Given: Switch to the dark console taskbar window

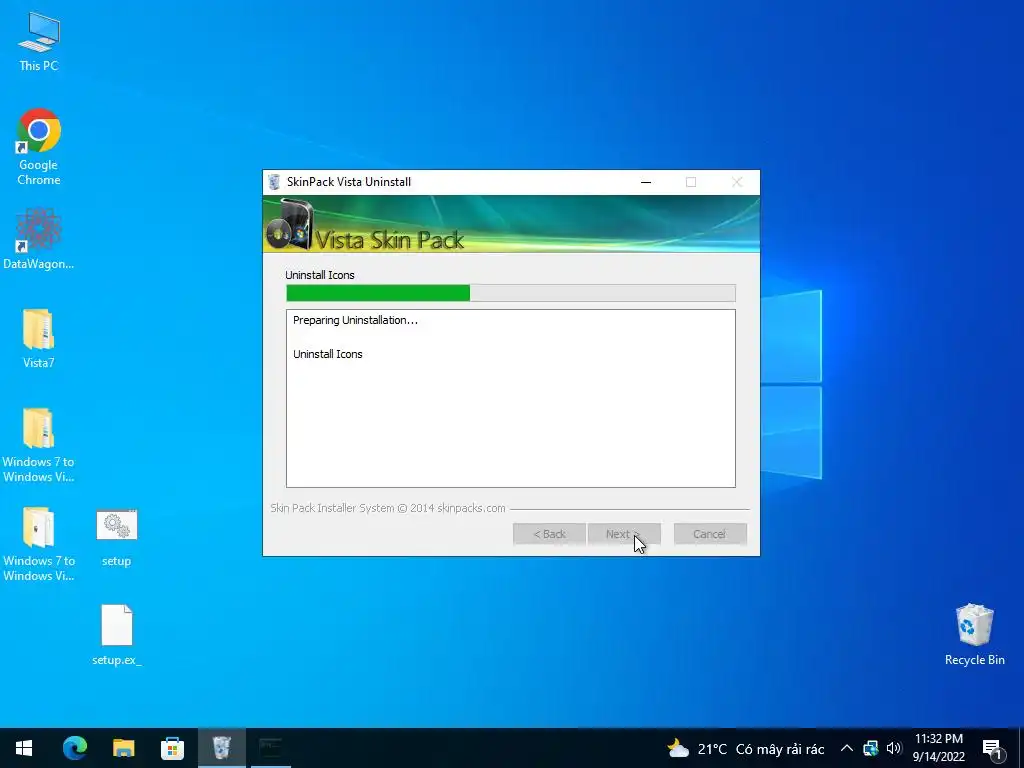Looking at the screenshot, I should (270, 748).
